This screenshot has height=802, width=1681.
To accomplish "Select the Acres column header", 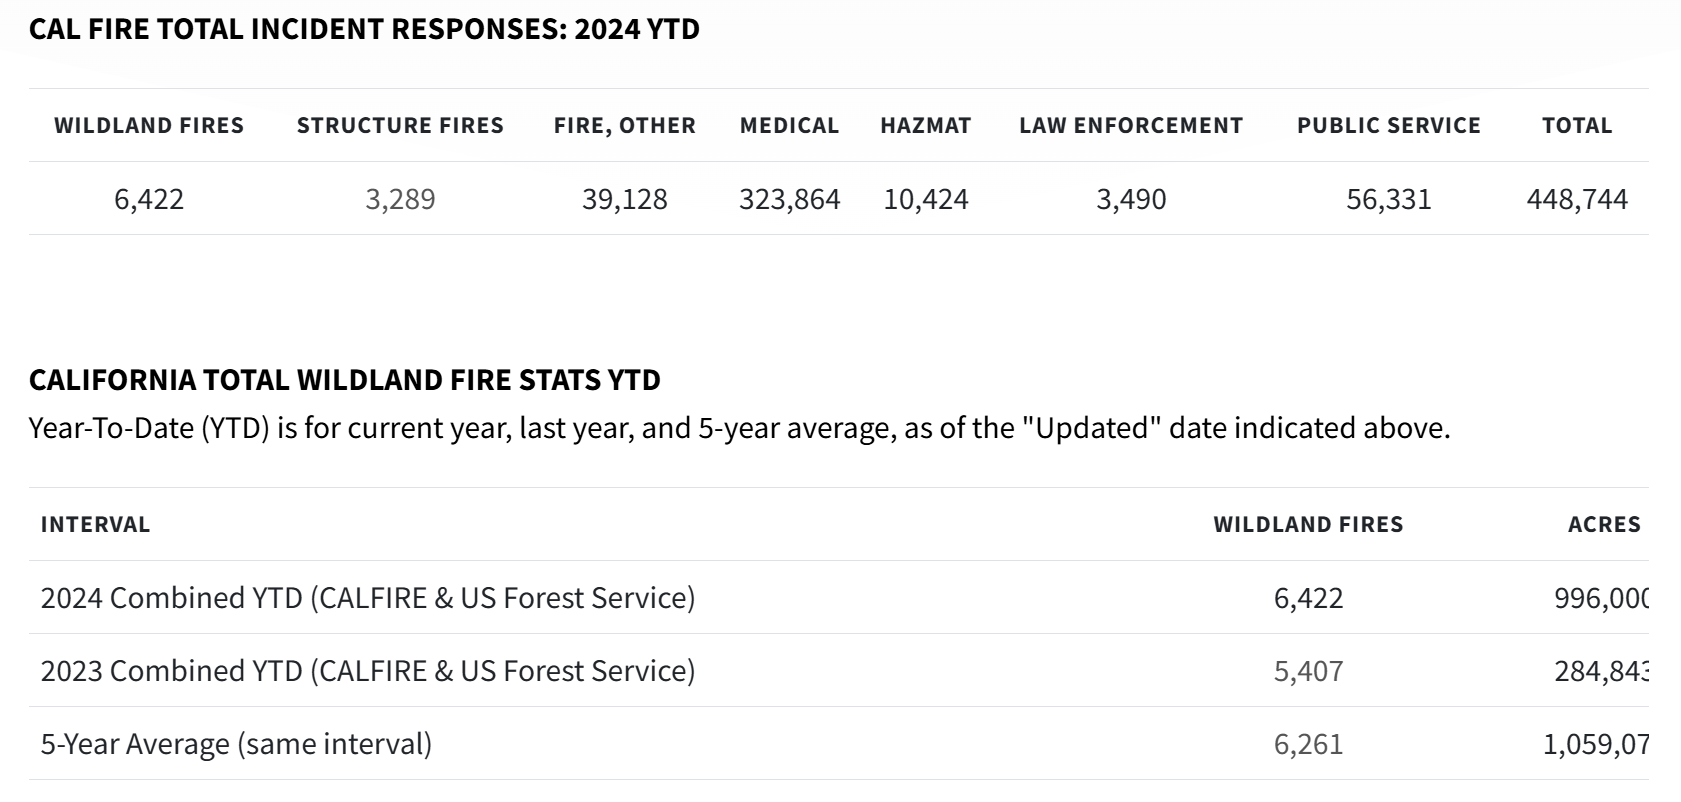I will click(1604, 524).
